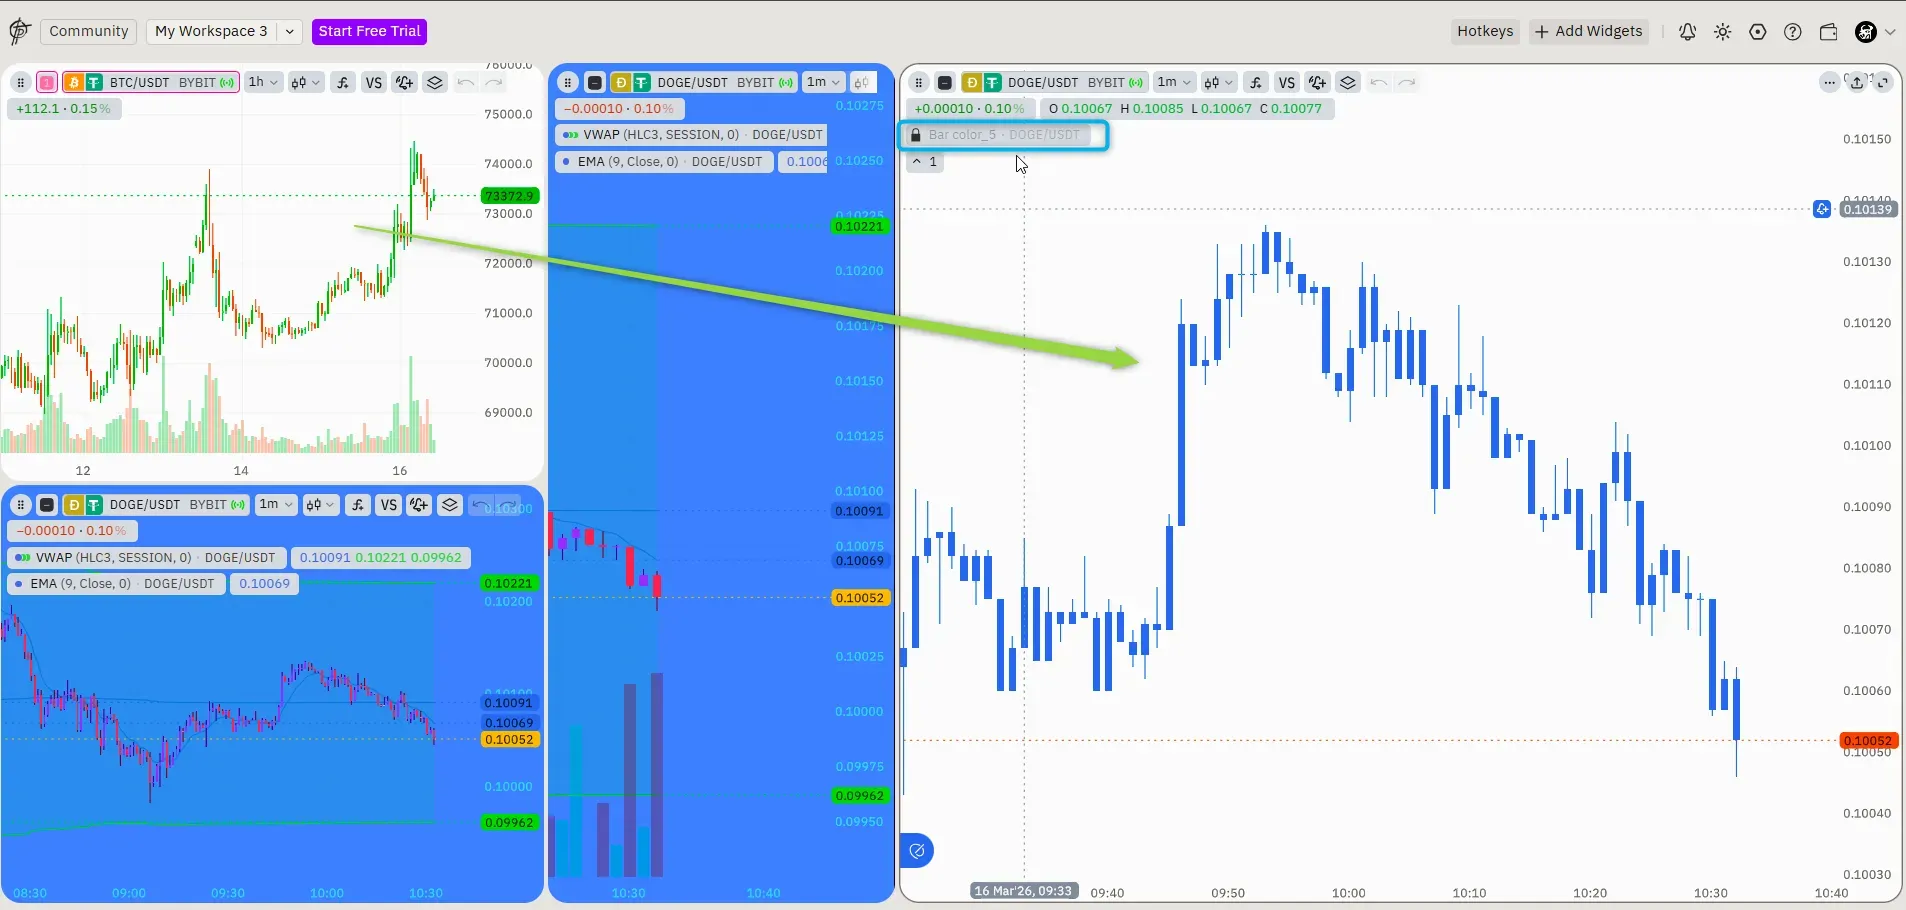Image resolution: width=1906 pixels, height=910 pixels.
Task: Click the Add Widgets button
Action: coord(1588,32)
